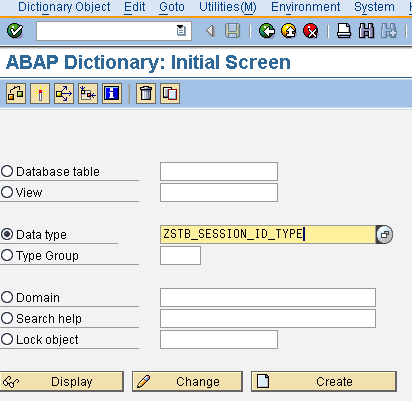
Task: Open the Edit menu
Action: [135, 7]
